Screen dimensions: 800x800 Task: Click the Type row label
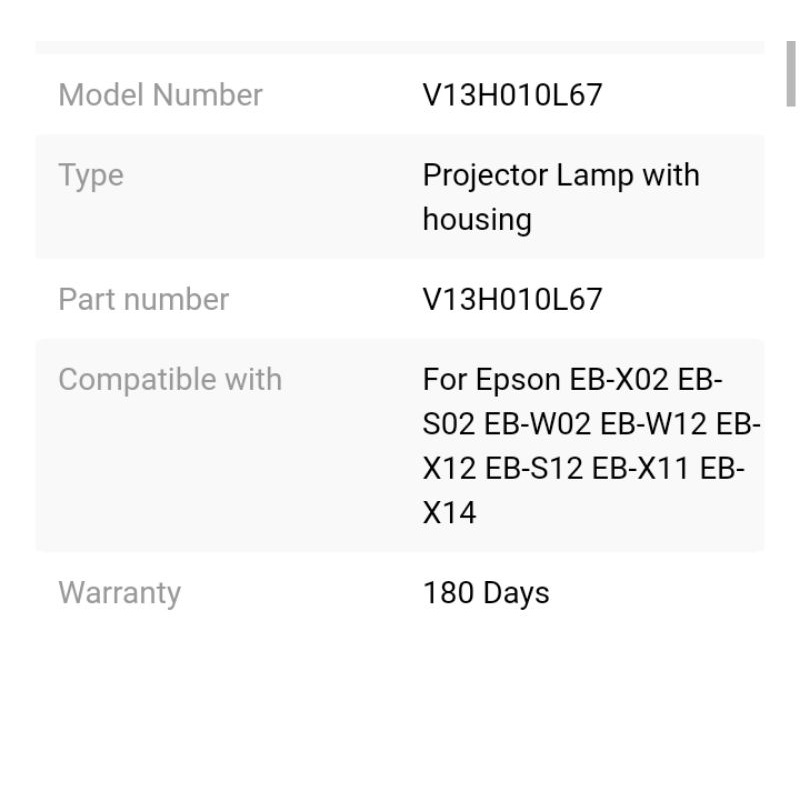coord(91,175)
